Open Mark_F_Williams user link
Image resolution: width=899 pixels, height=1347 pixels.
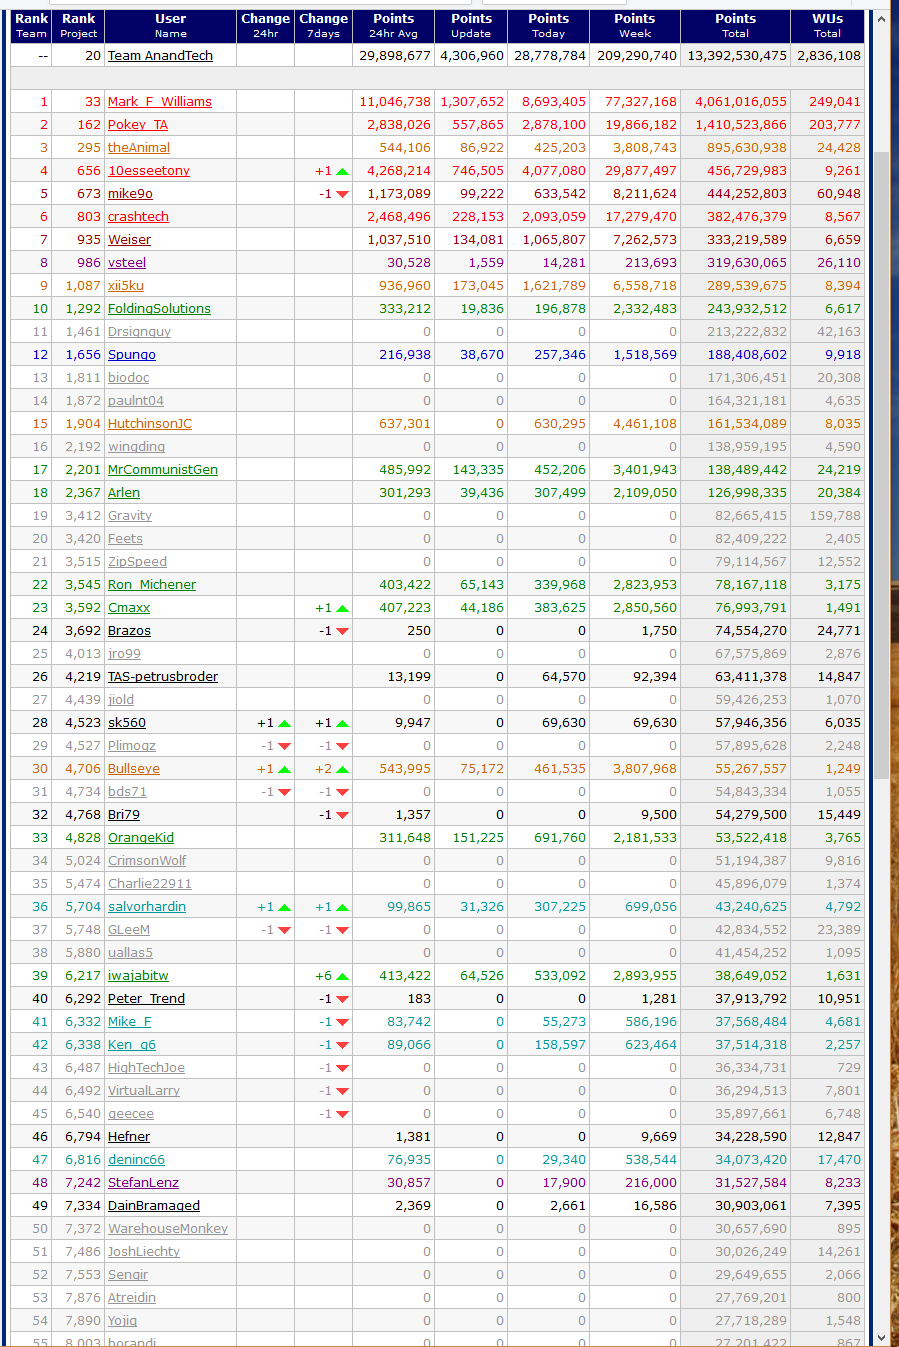tap(159, 102)
